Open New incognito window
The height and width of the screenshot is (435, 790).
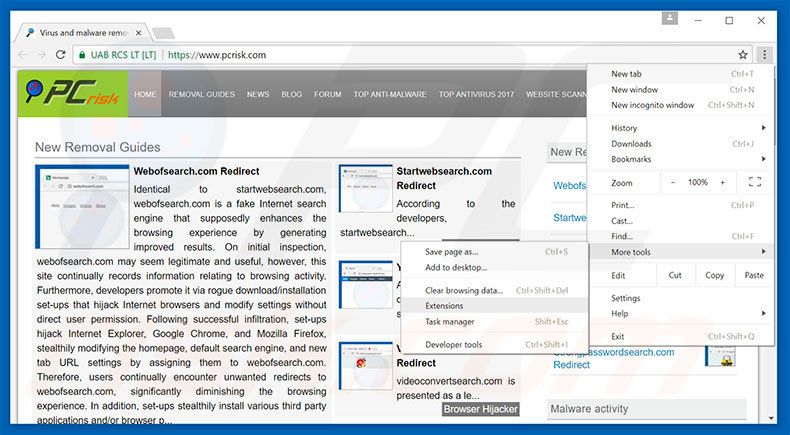680,105
